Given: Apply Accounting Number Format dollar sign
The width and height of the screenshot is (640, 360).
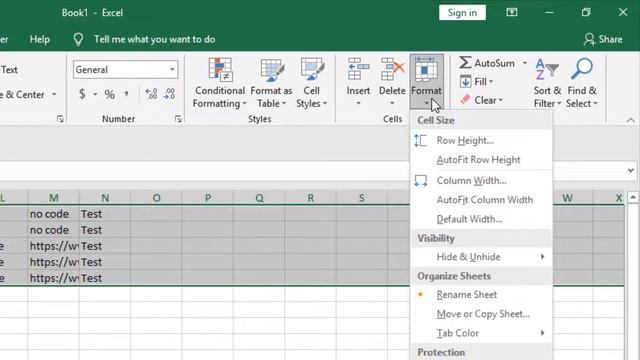Looking at the screenshot, I should (82, 94).
